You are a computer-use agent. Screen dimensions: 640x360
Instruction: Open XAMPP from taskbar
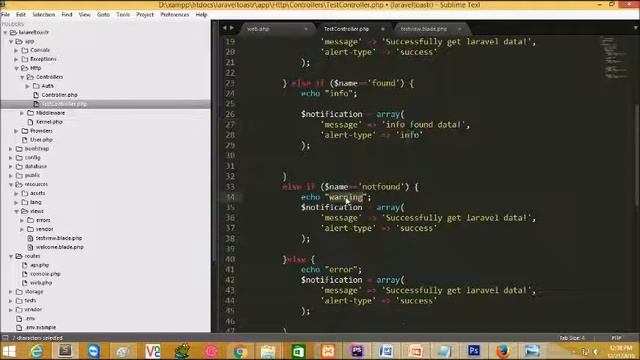tap(328, 351)
